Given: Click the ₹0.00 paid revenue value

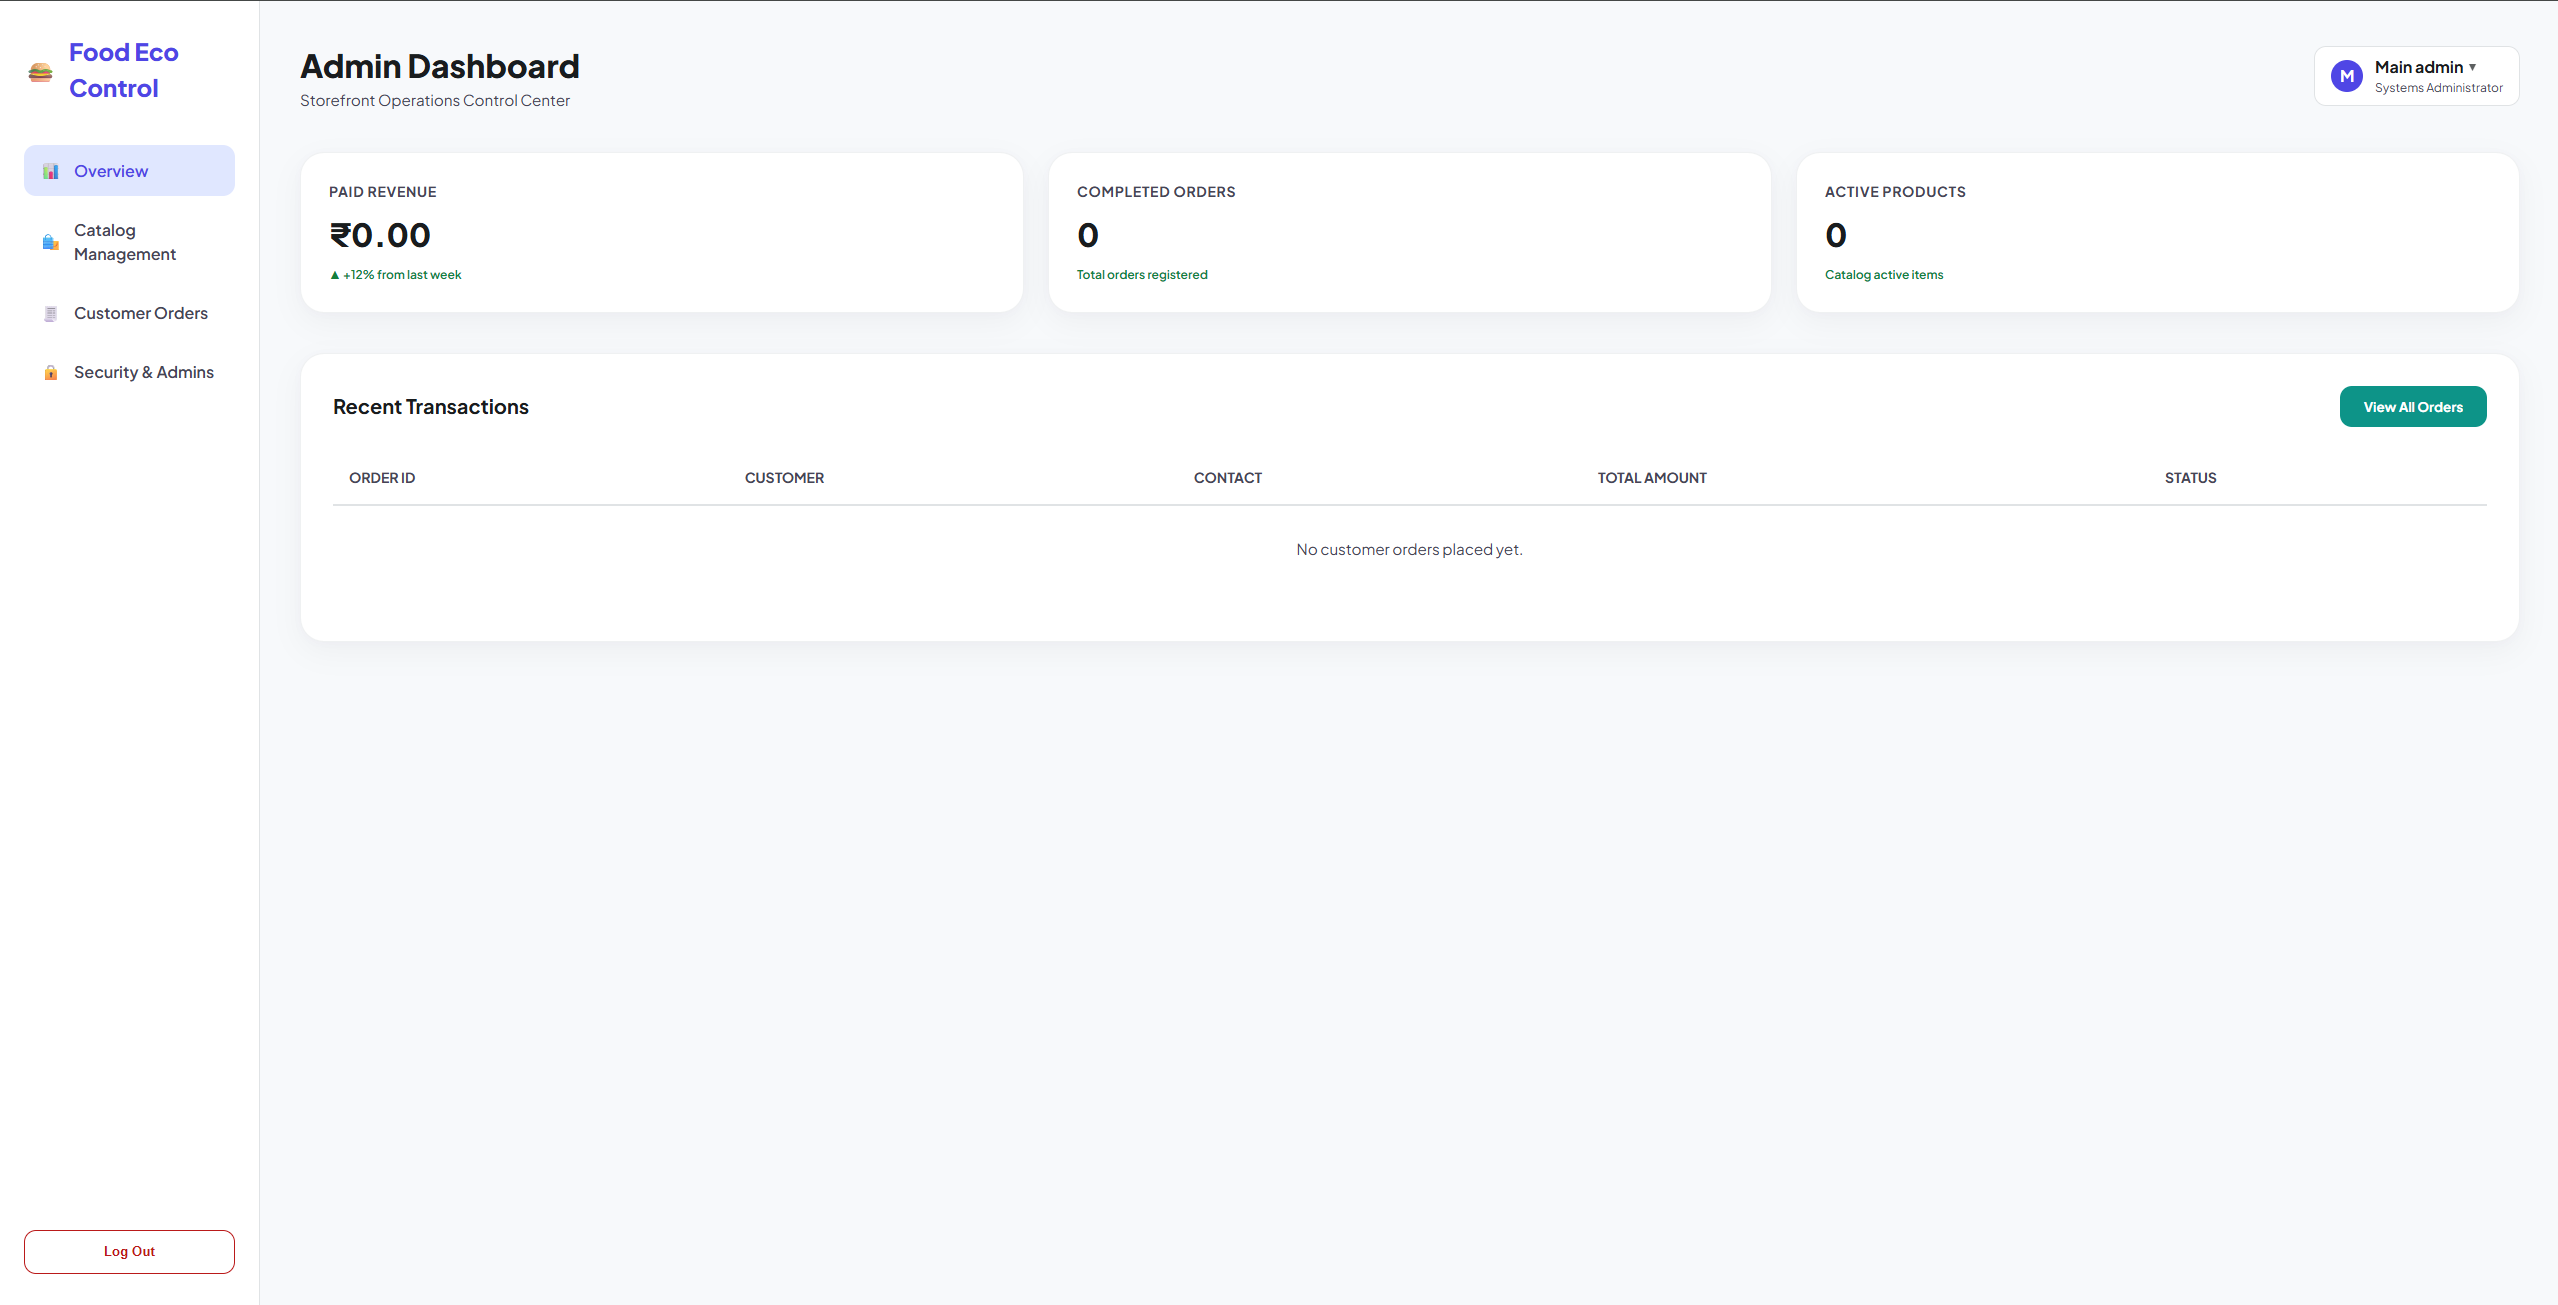Looking at the screenshot, I should [x=380, y=235].
